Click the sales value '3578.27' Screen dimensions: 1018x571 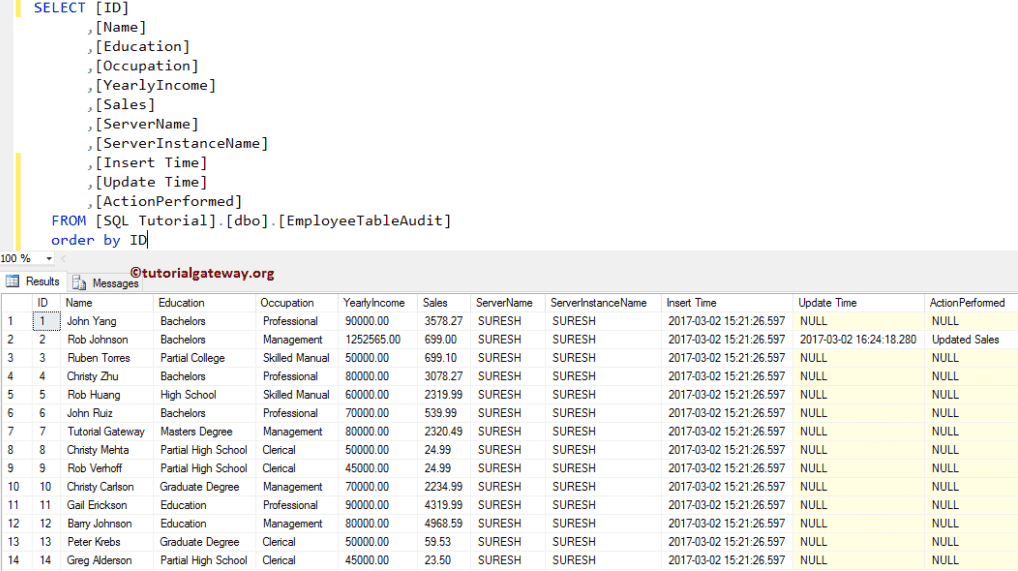(443, 321)
